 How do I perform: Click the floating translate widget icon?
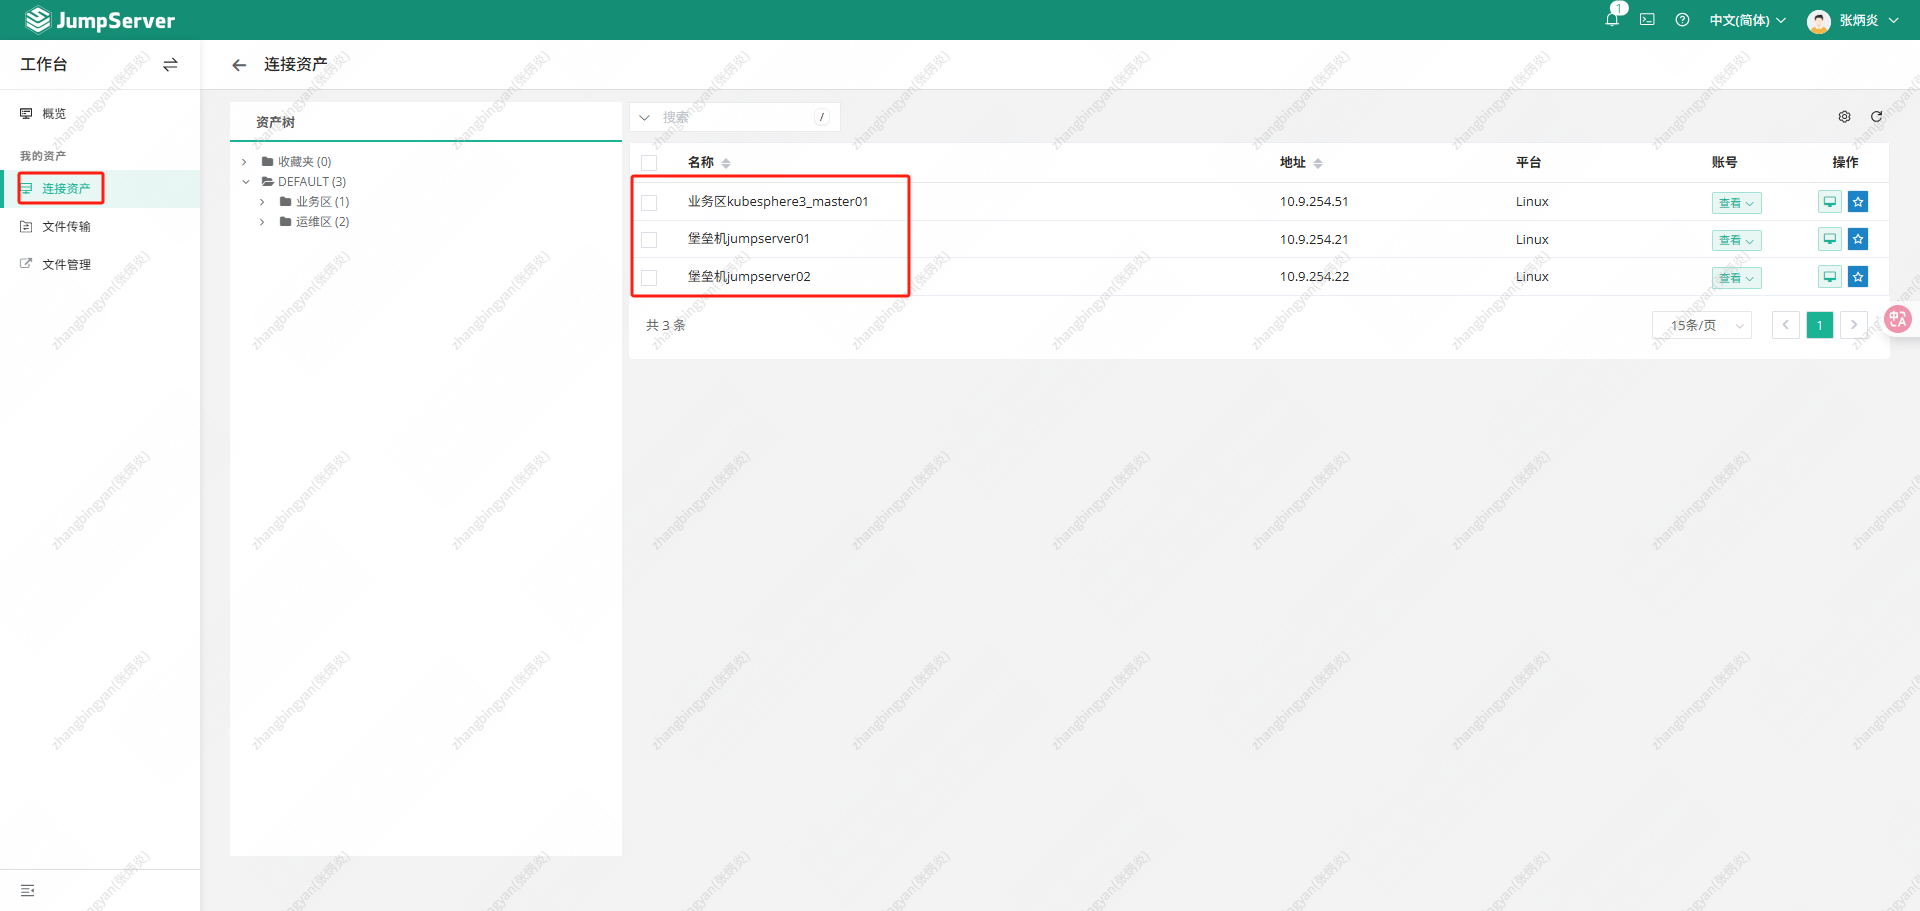pyautogui.click(x=1897, y=319)
